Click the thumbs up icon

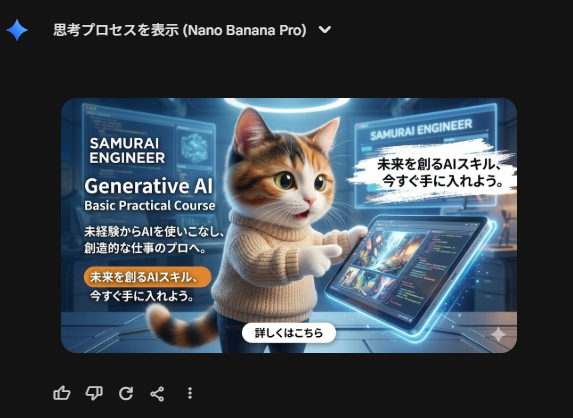pyautogui.click(x=62, y=394)
